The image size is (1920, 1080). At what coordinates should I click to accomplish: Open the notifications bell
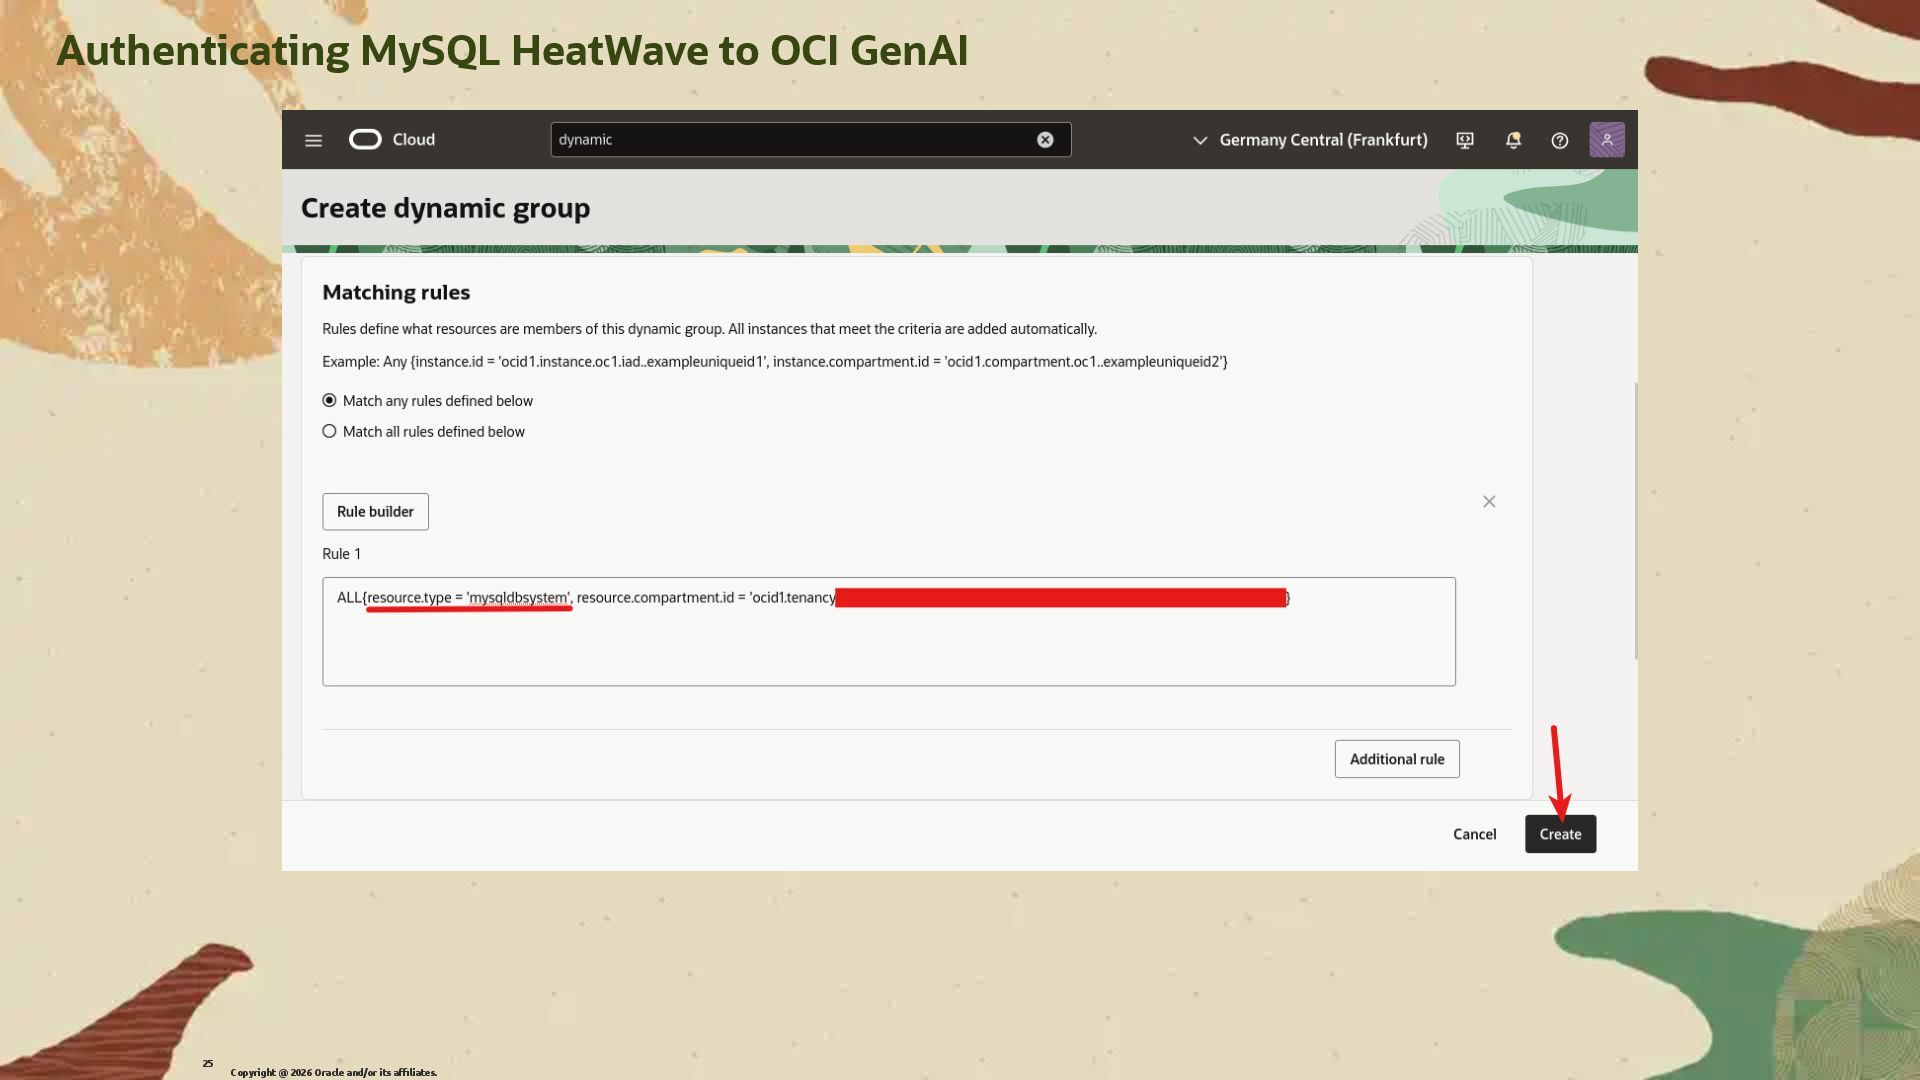point(1513,140)
